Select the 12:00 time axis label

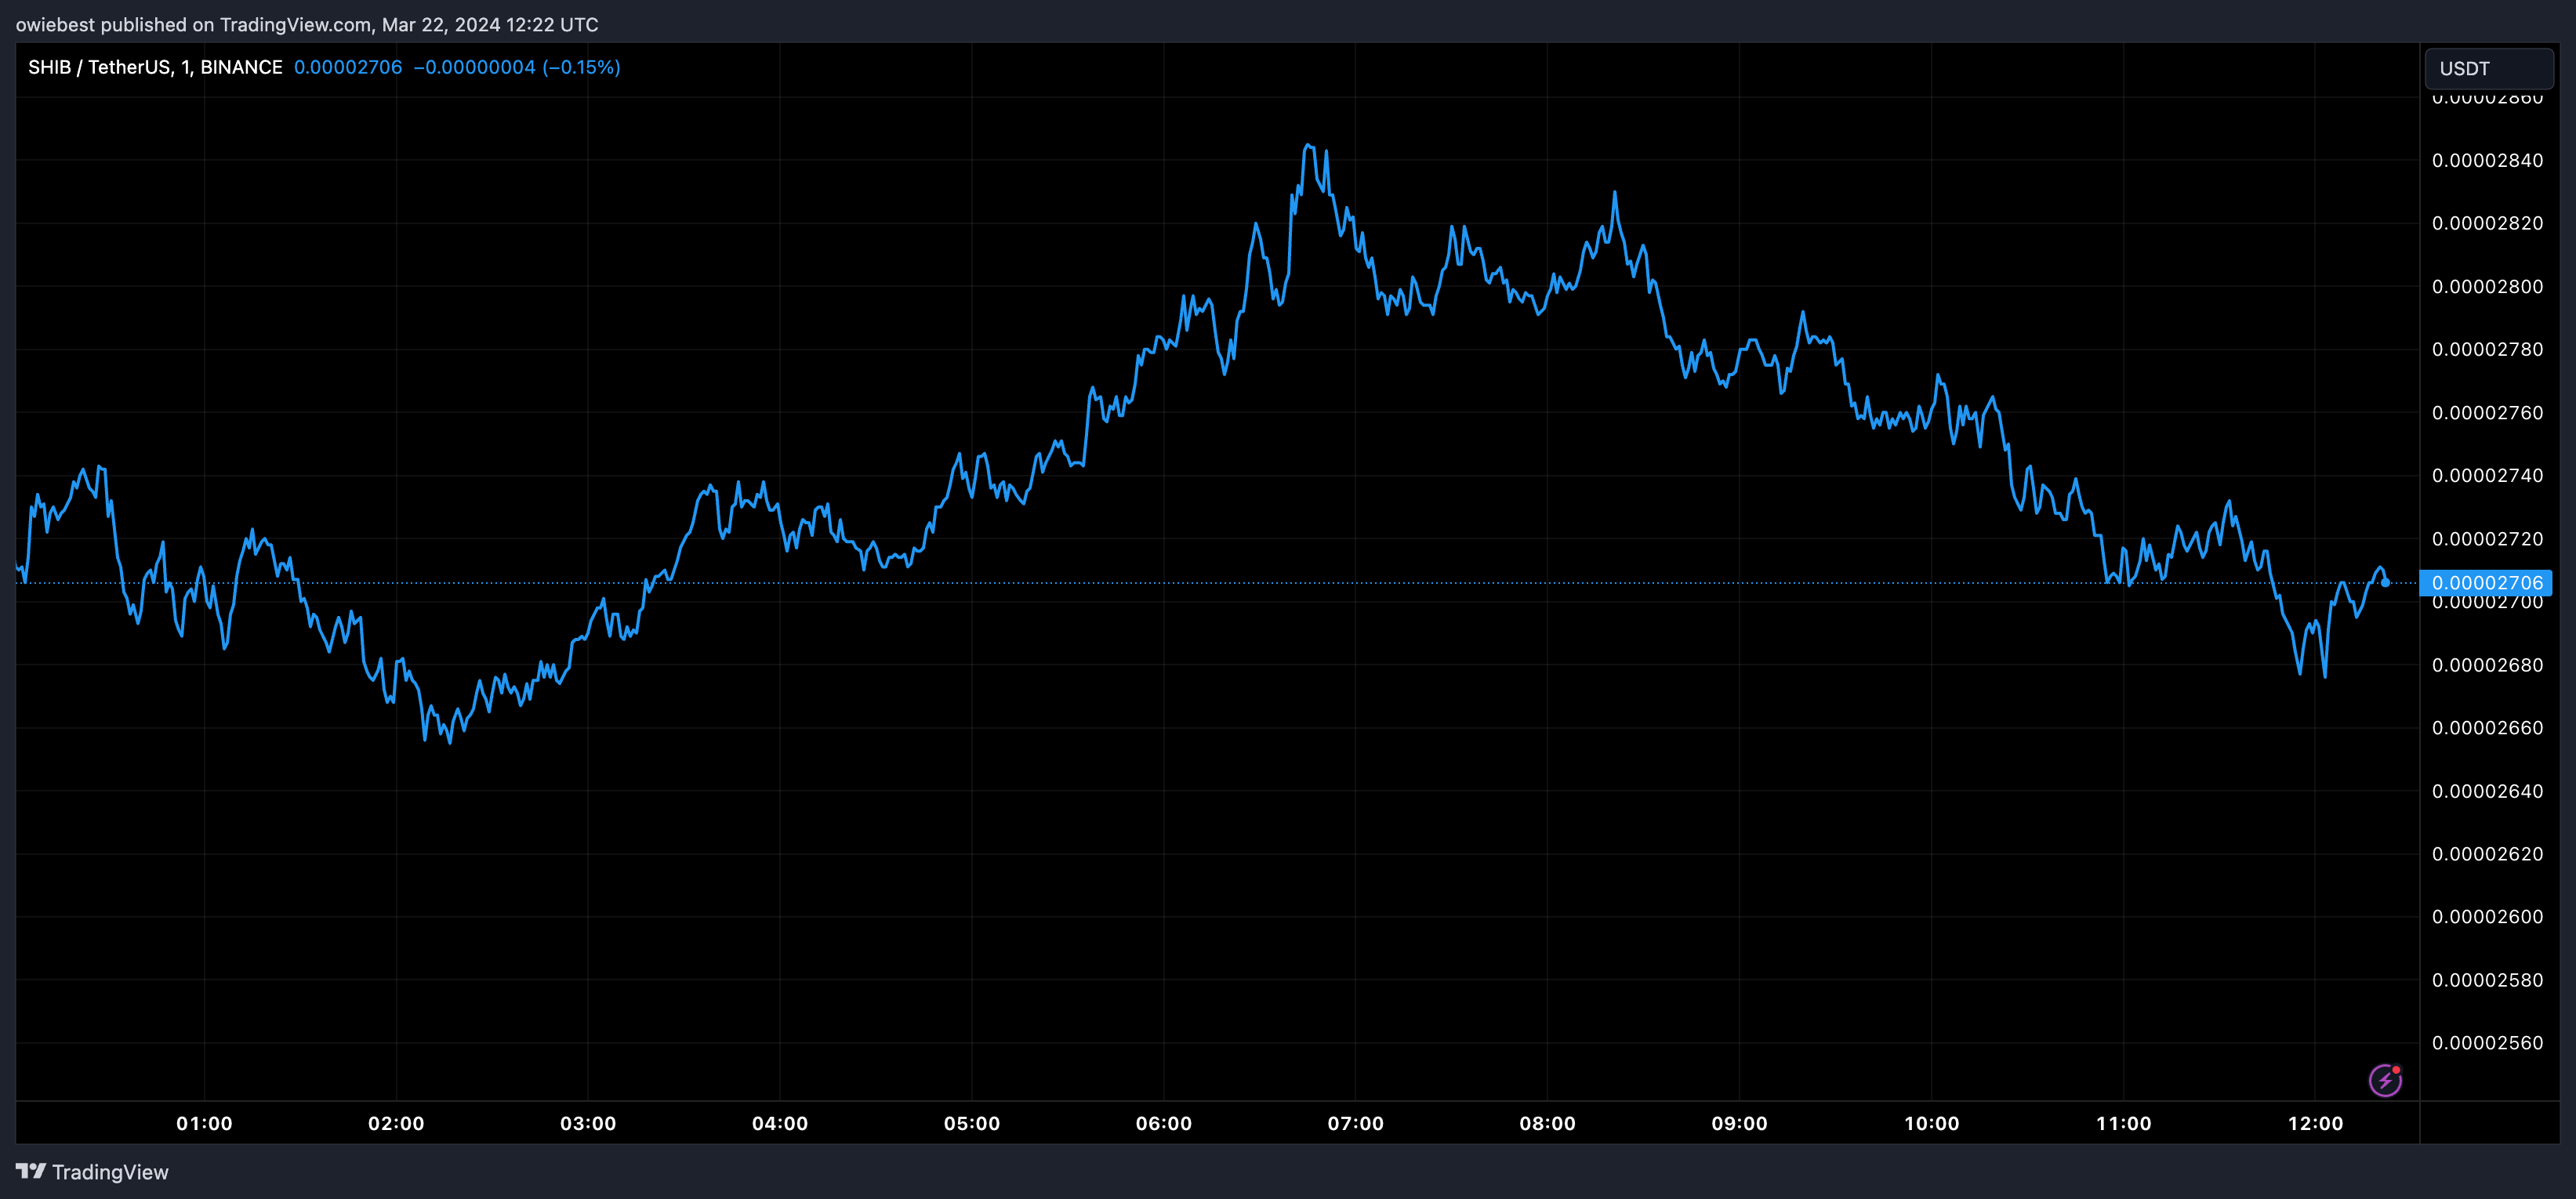pos(2315,1123)
